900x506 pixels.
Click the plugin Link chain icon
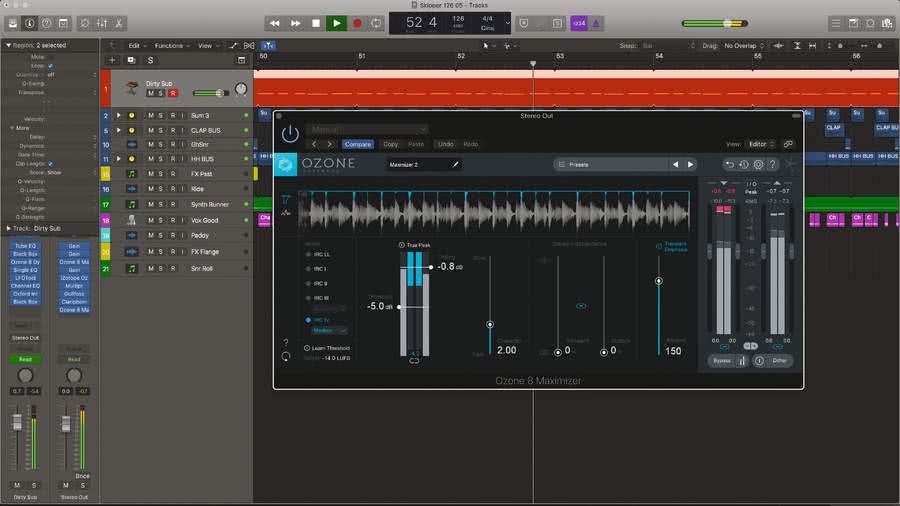pos(788,145)
